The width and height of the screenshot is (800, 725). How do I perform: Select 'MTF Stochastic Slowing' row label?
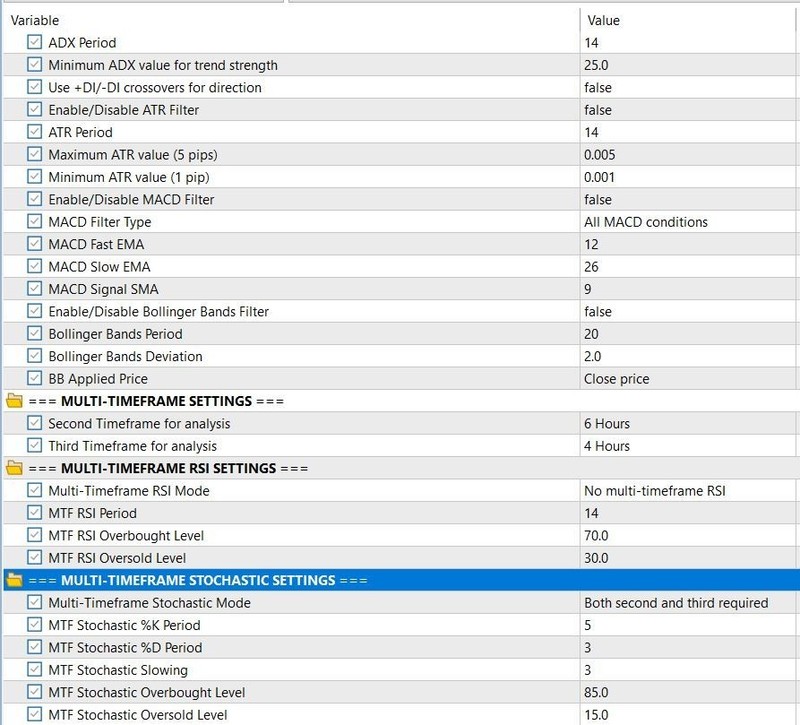pos(118,670)
